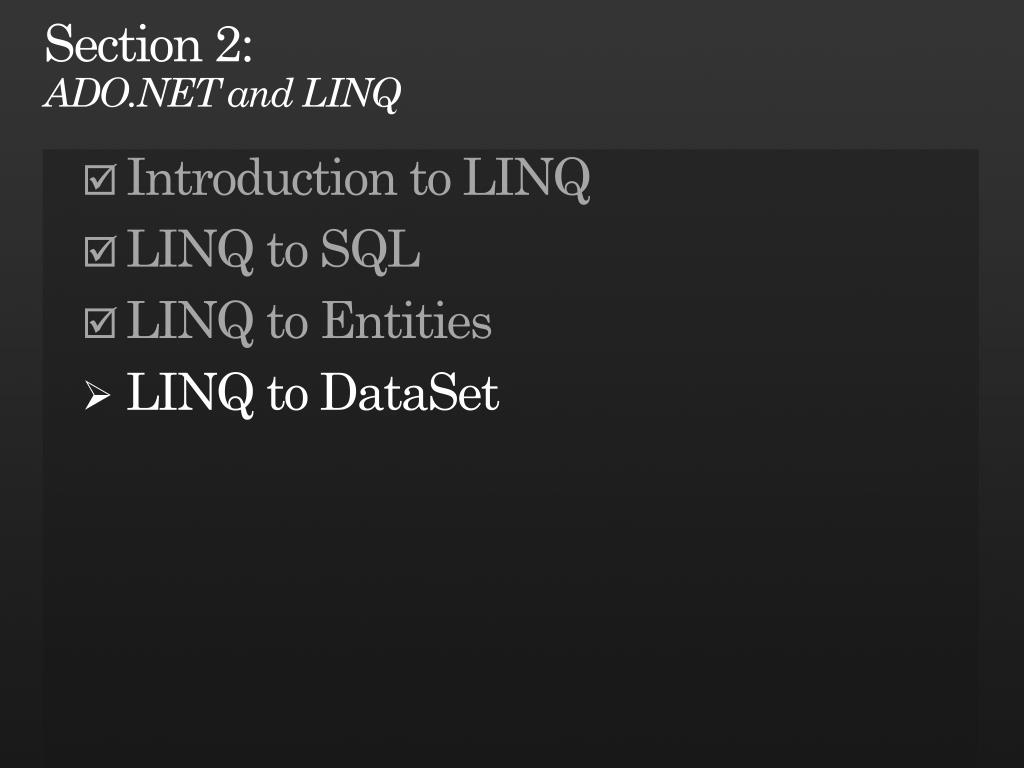
Task: Tick the checkbox beside Introduction to LINQ
Action: (100, 179)
